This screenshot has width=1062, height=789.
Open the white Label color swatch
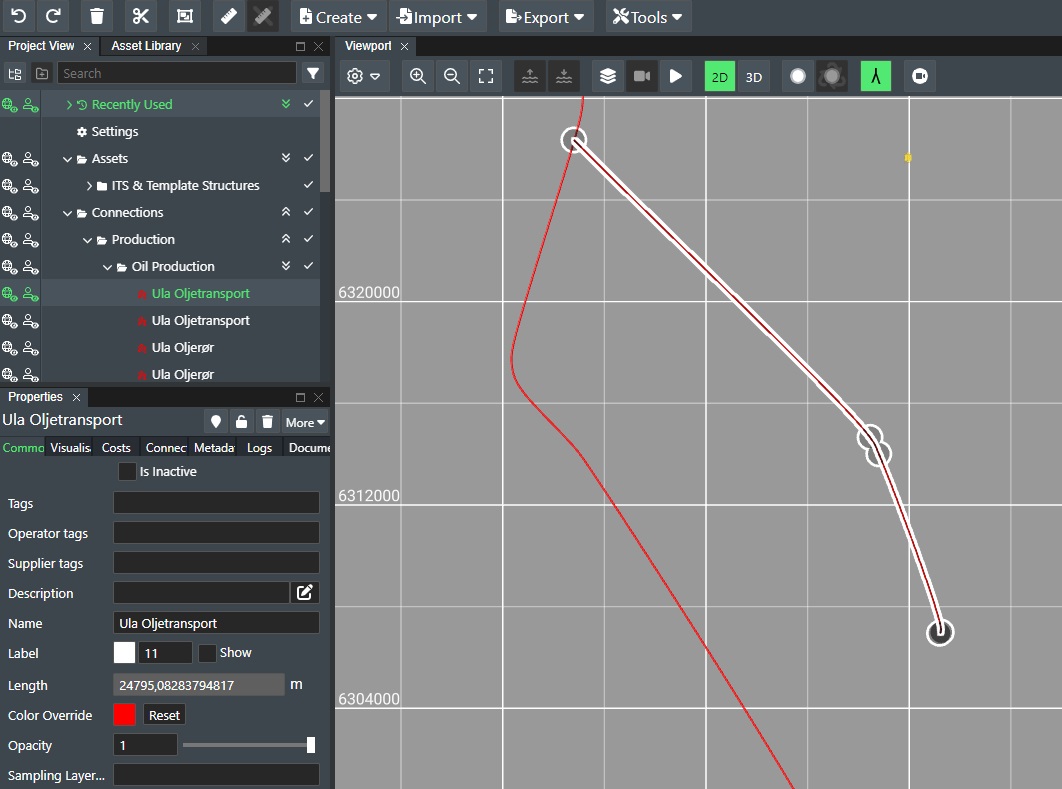tap(125, 653)
